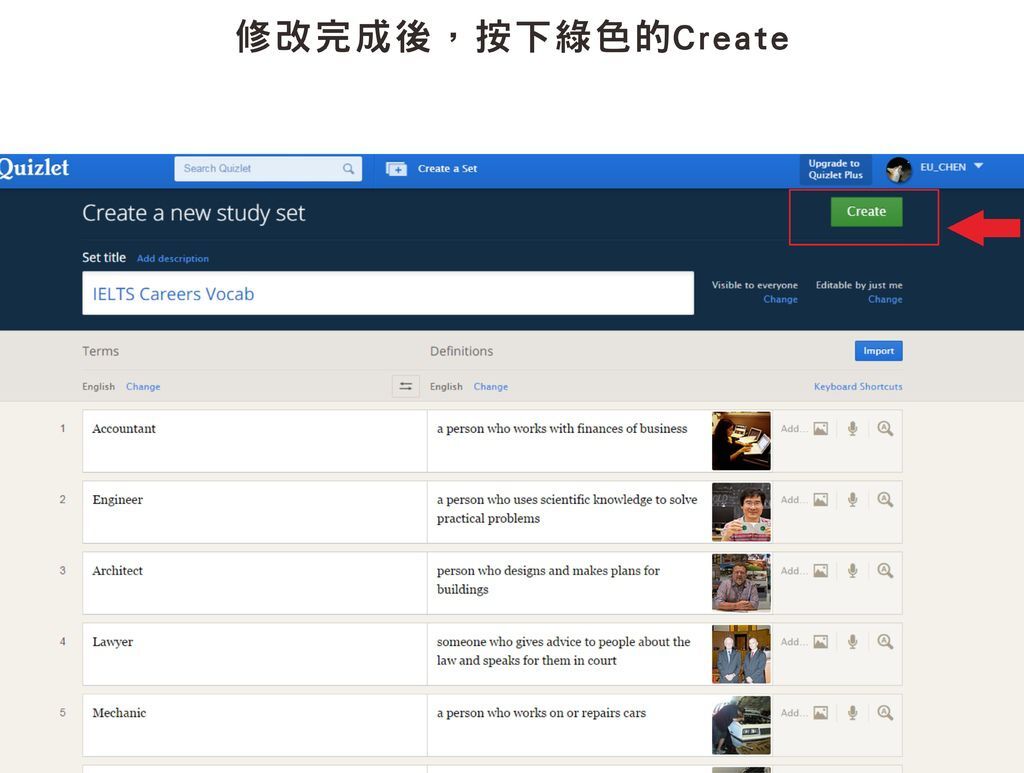Change the Definitions language from English
1024x773 pixels.
pyautogui.click(x=490, y=386)
